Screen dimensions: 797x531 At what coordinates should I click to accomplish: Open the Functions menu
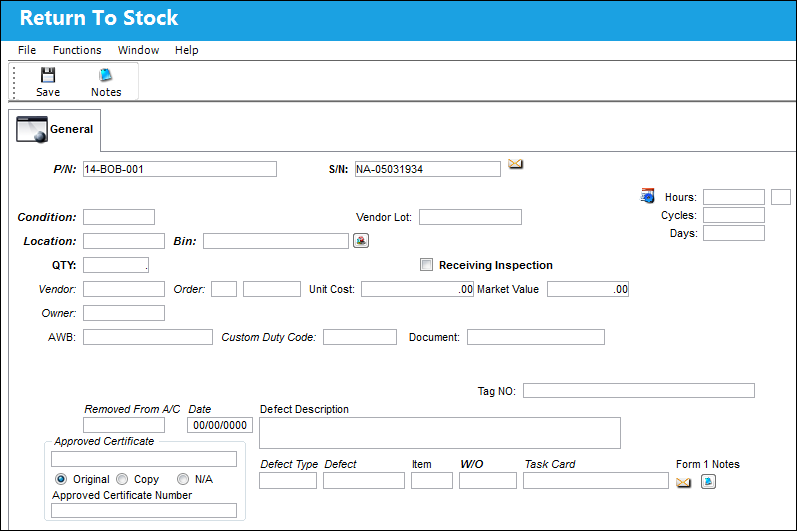(77, 50)
